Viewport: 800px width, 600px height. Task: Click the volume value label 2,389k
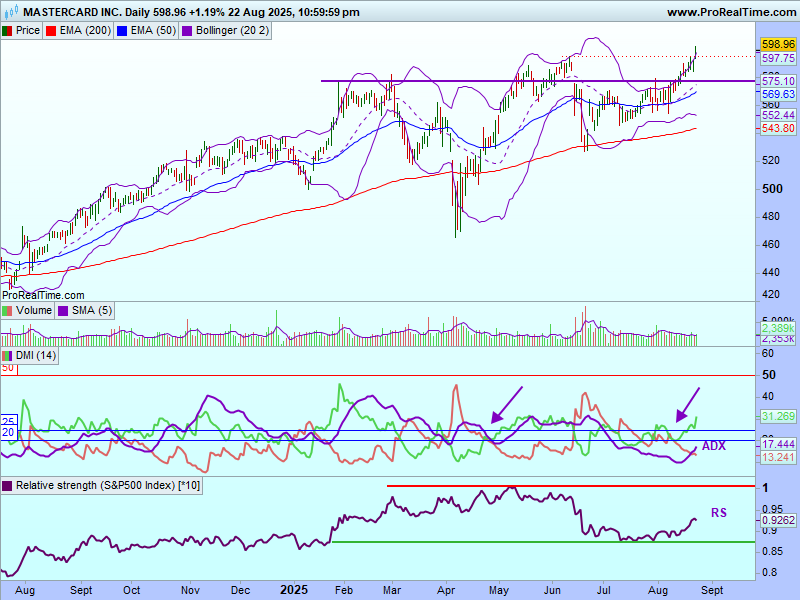click(778, 328)
